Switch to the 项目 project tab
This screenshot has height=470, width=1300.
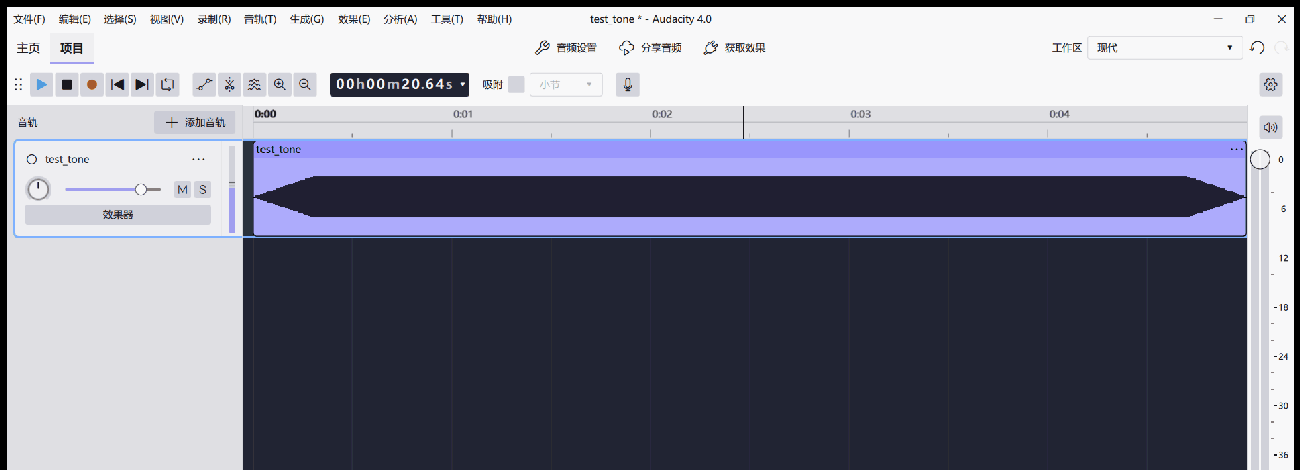pos(72,48)
